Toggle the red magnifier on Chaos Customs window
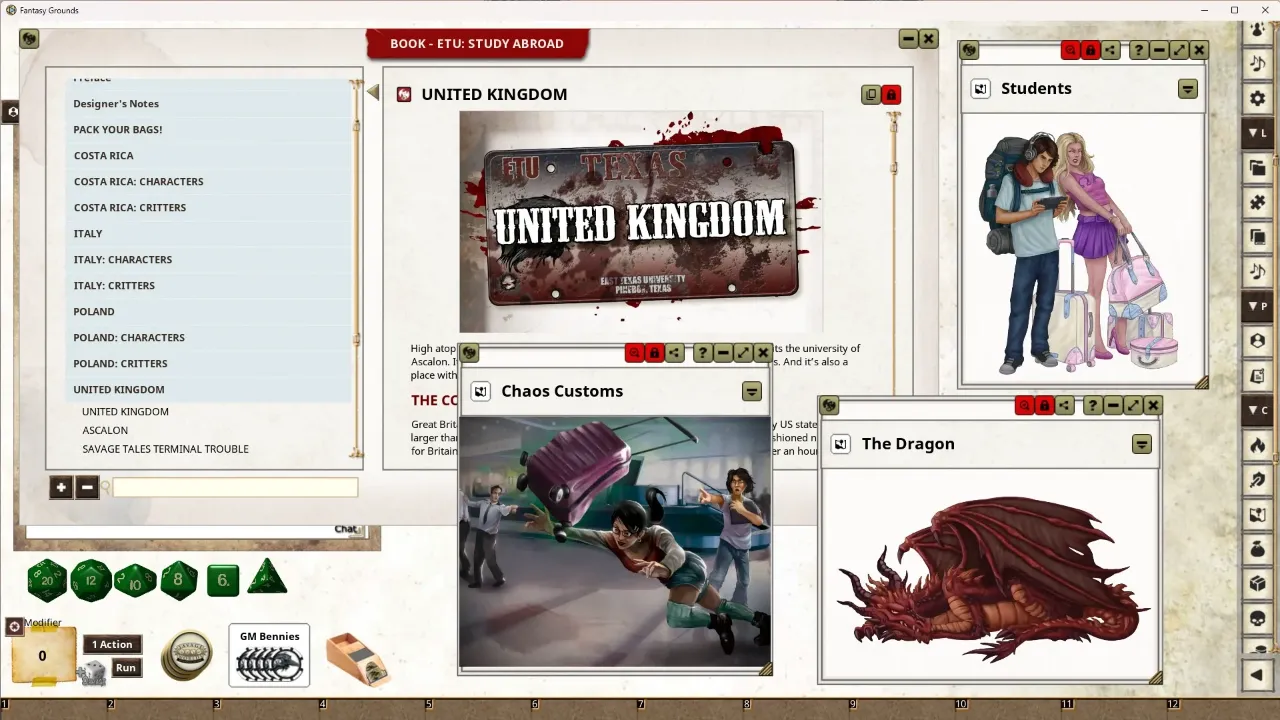 (x=634, y=353)
